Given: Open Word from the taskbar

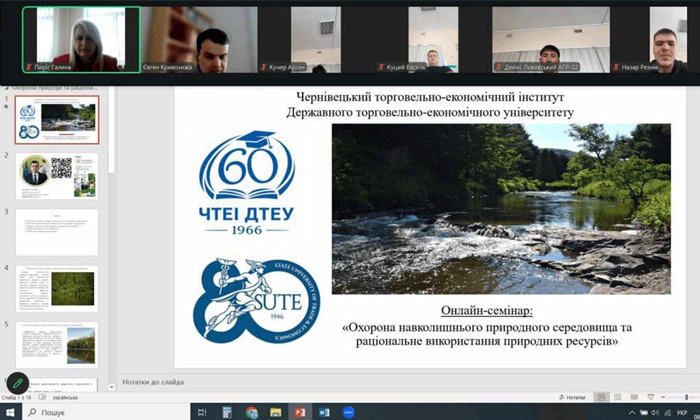Looking at the screenshot, I should coord(324,412).
